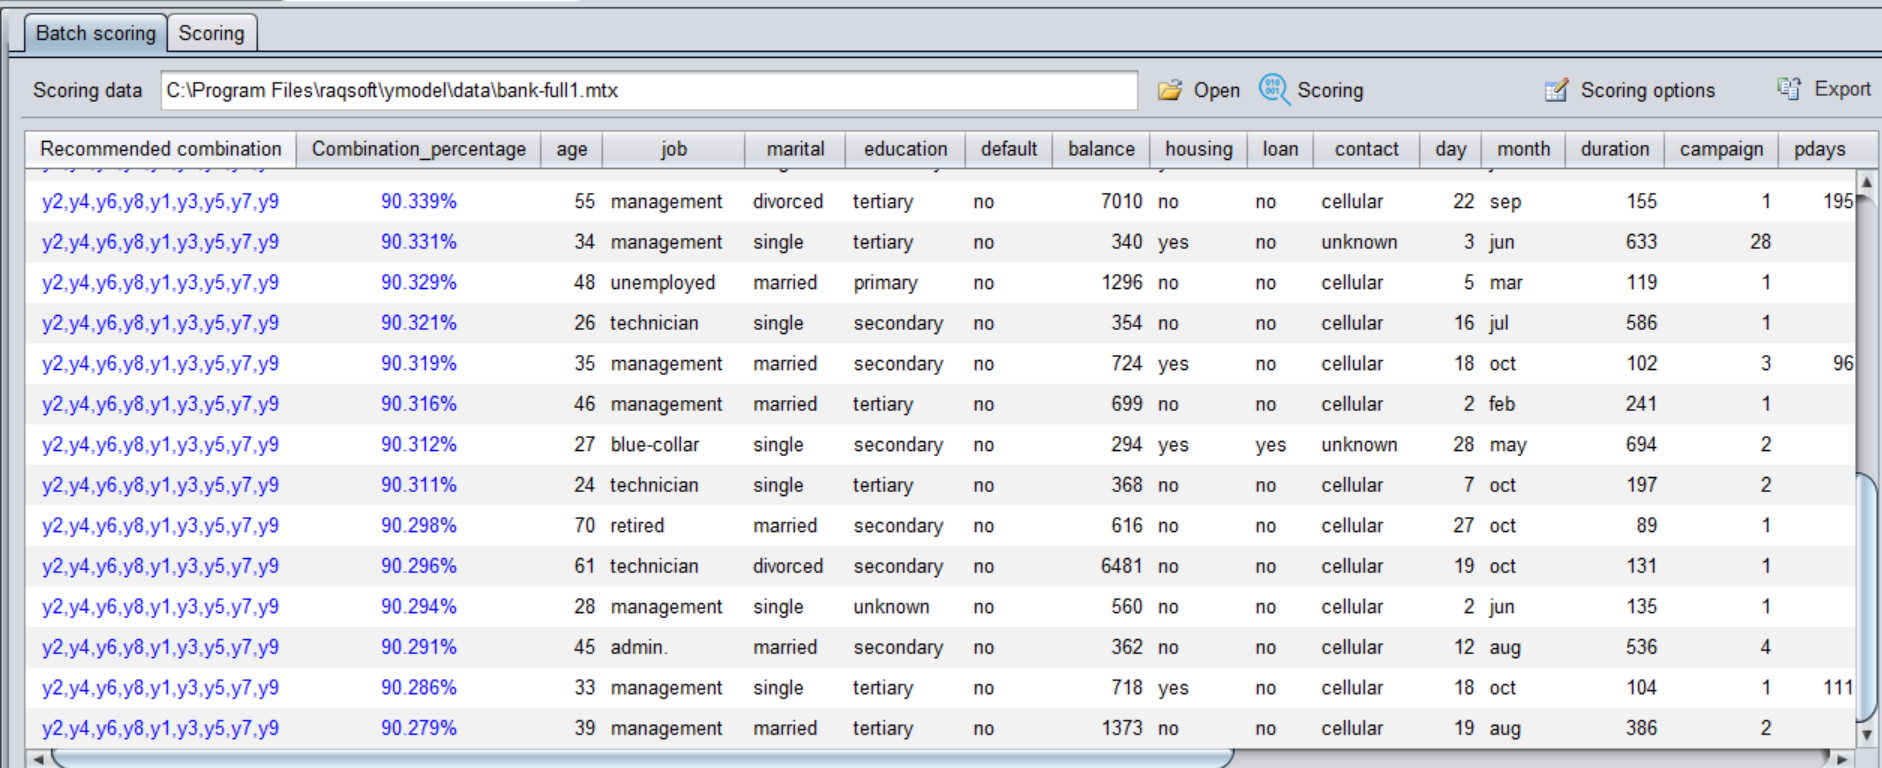Click the Recommended combination column header
Viewport: 1882px width, 768px height.
(x=160, y=149)
